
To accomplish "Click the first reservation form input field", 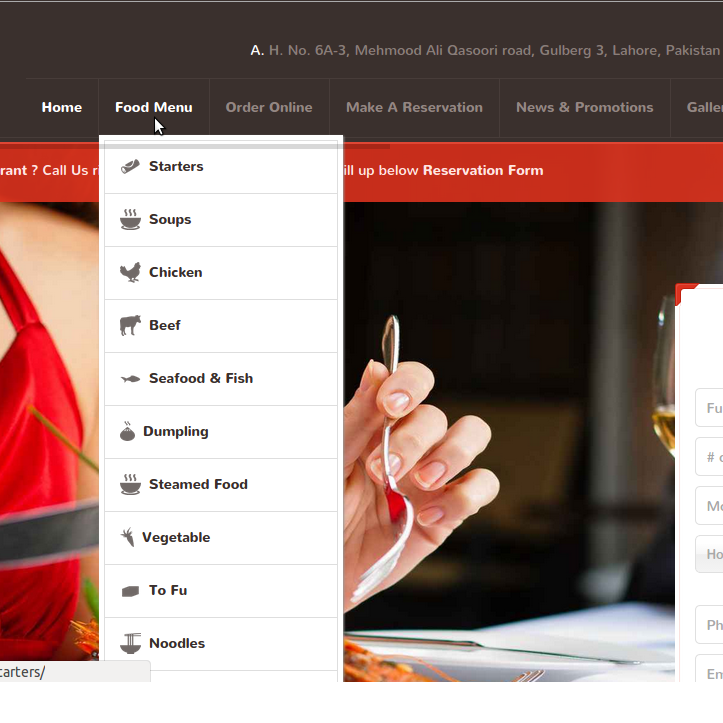I will (709, 408).
